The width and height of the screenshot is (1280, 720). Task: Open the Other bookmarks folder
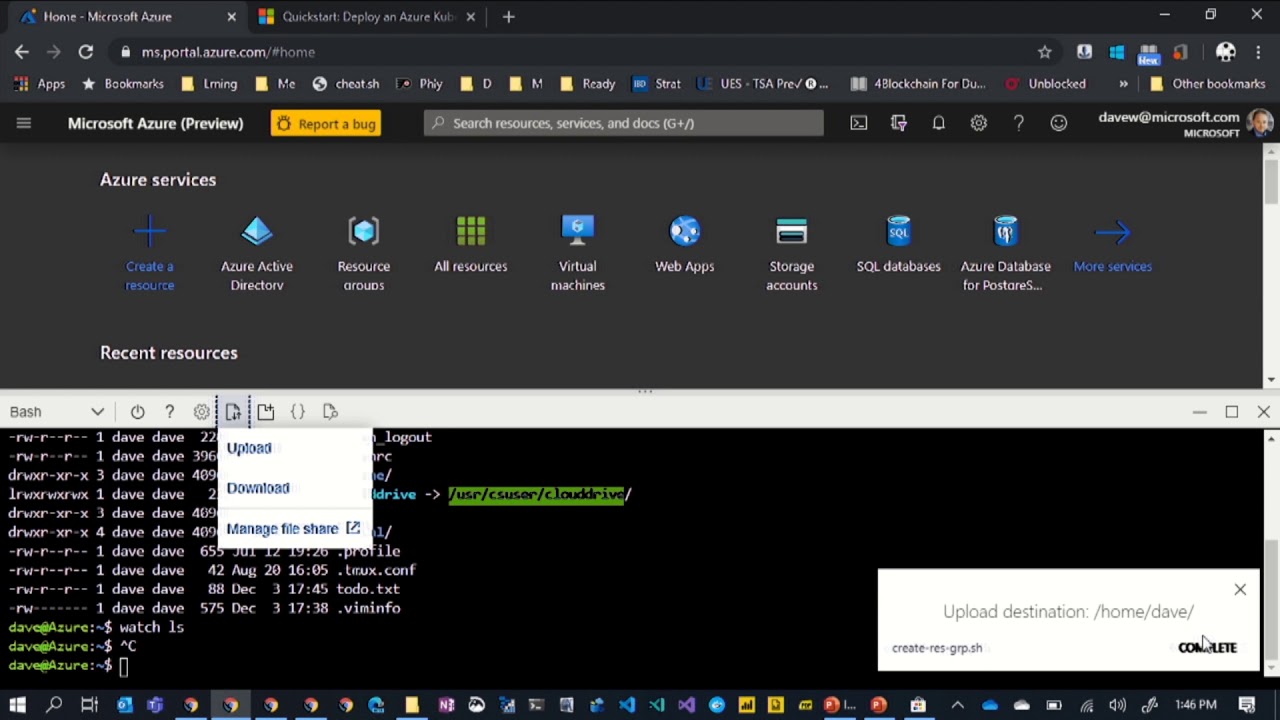point(1208,84)
